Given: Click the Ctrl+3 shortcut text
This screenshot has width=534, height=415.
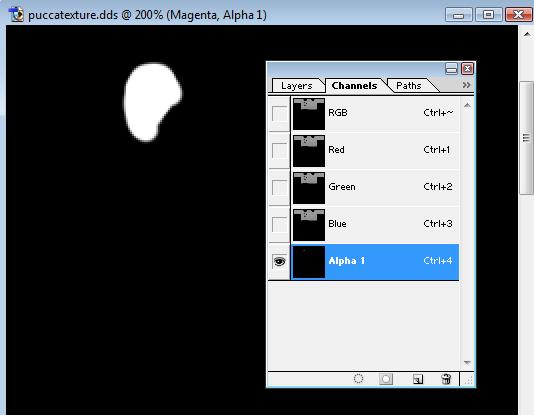Looking at the screenshot, I should pyautogui.click(x=438, y=224).
